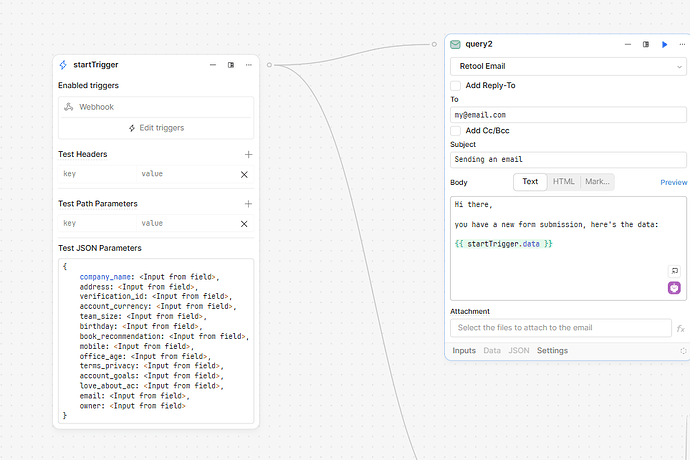Click the startTrigger lightning bolt icon
The image size is (690, 460).
(x=63, y=65)
